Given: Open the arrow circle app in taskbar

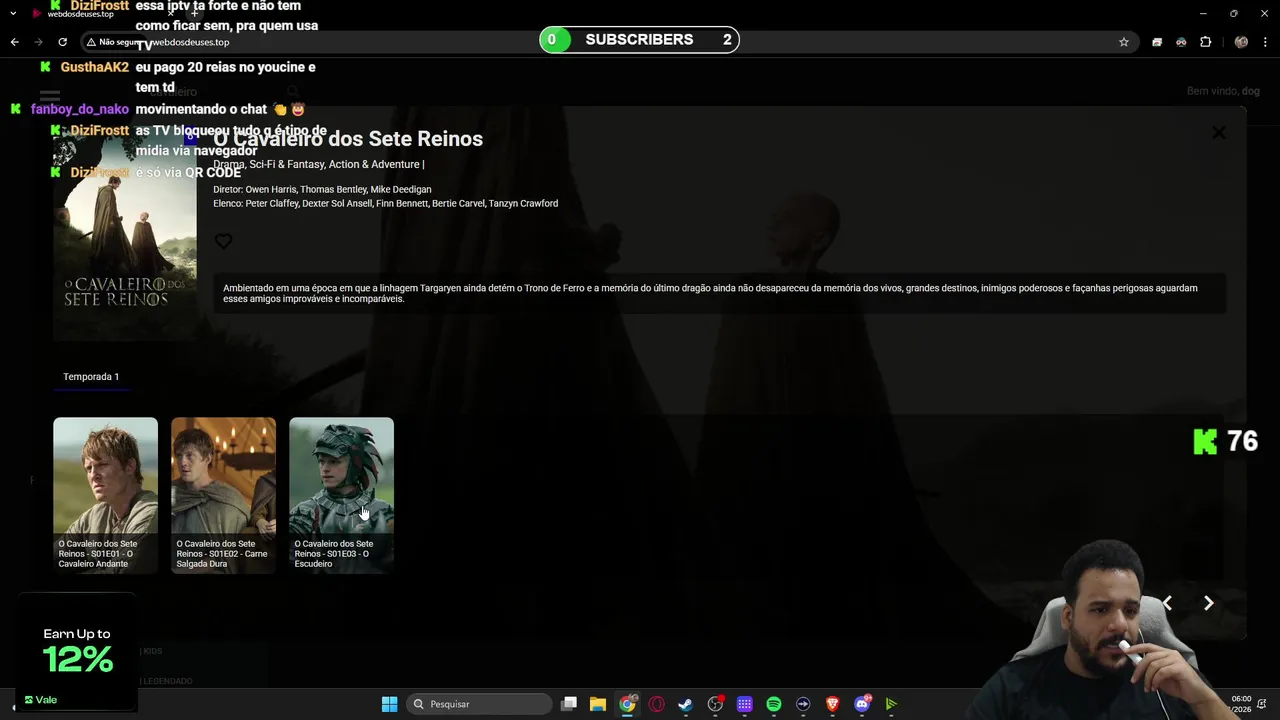Looking at the screenshot, I should point(803,704).
